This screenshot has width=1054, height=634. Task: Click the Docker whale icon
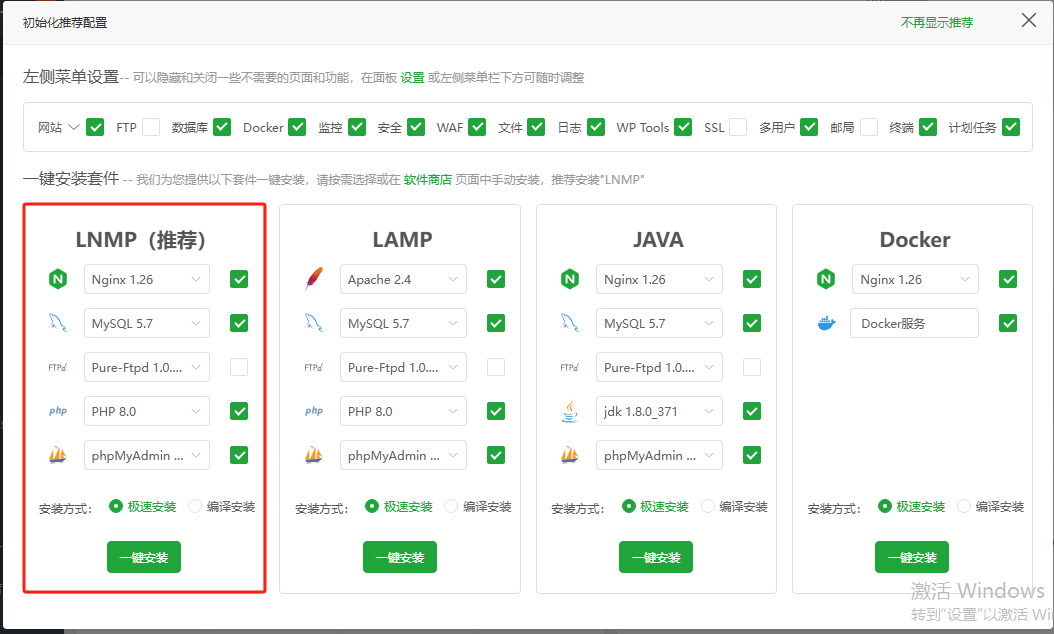[825, 323]
